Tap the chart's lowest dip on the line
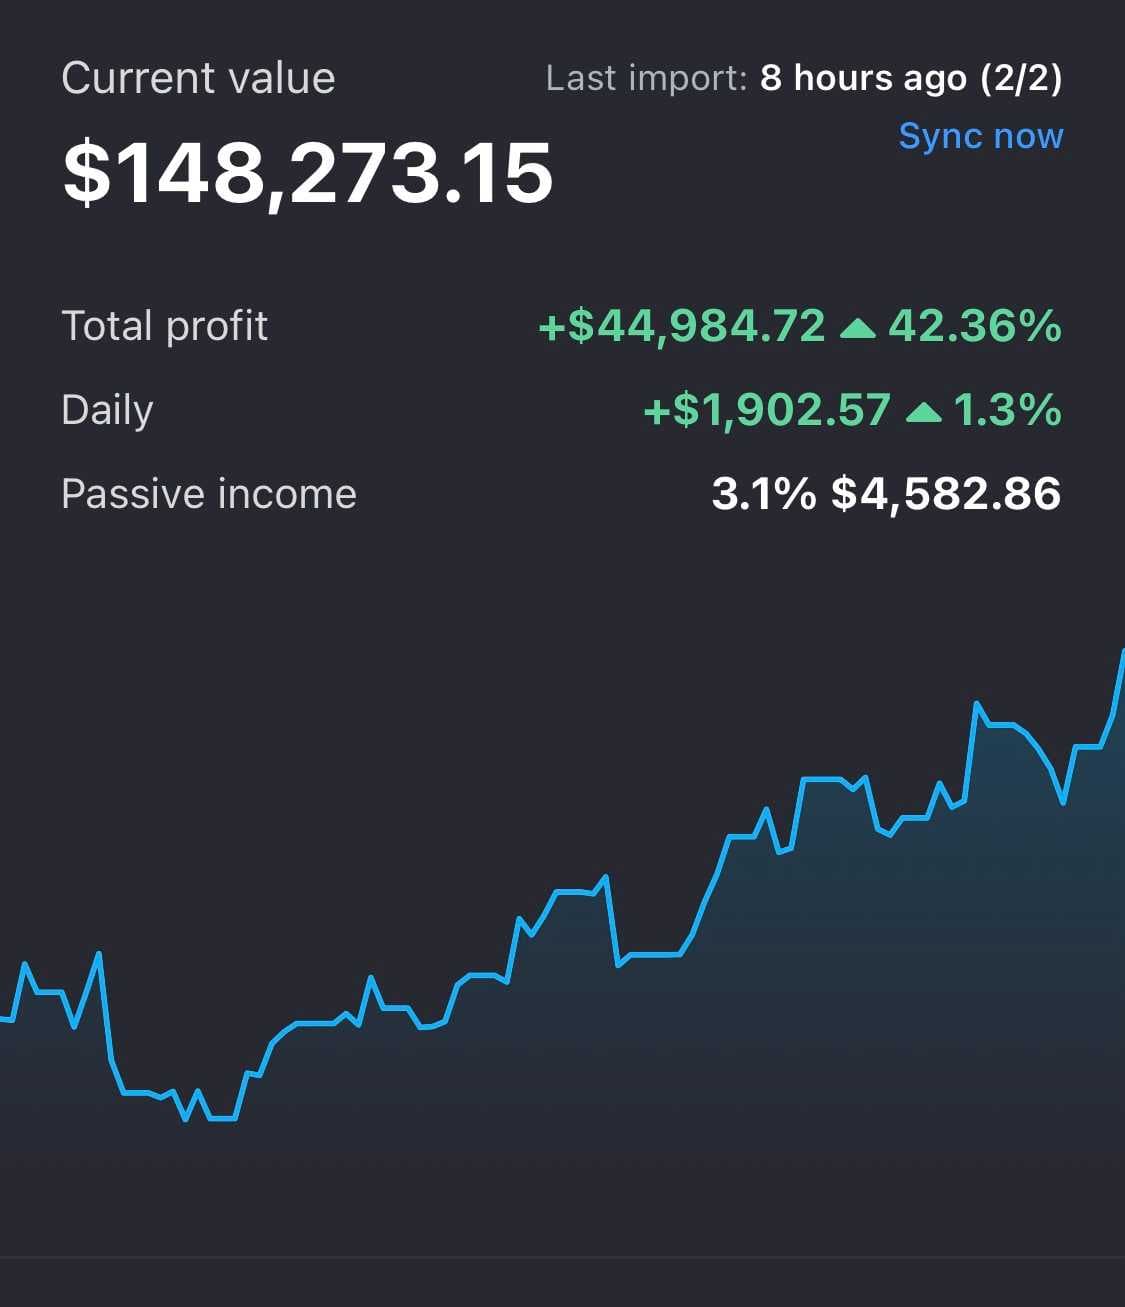 tap(186, 1119)
